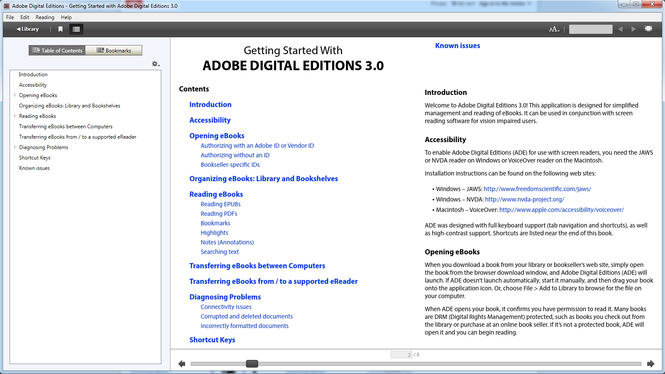Screen dimensions: 665x374
Task: Follow Transferring eBooks from / to a supported eReader link
Action: click(273, 282)
